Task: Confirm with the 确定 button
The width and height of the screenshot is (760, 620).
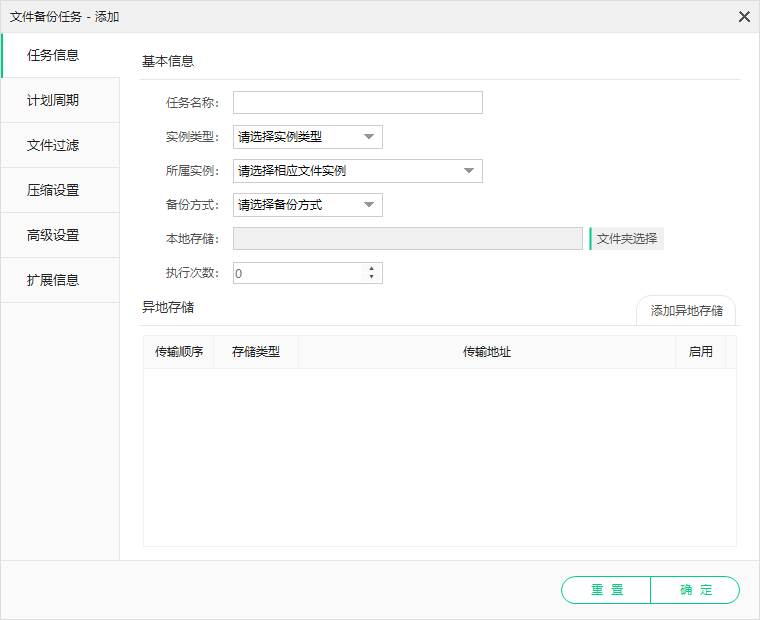Action: [695, 590]
